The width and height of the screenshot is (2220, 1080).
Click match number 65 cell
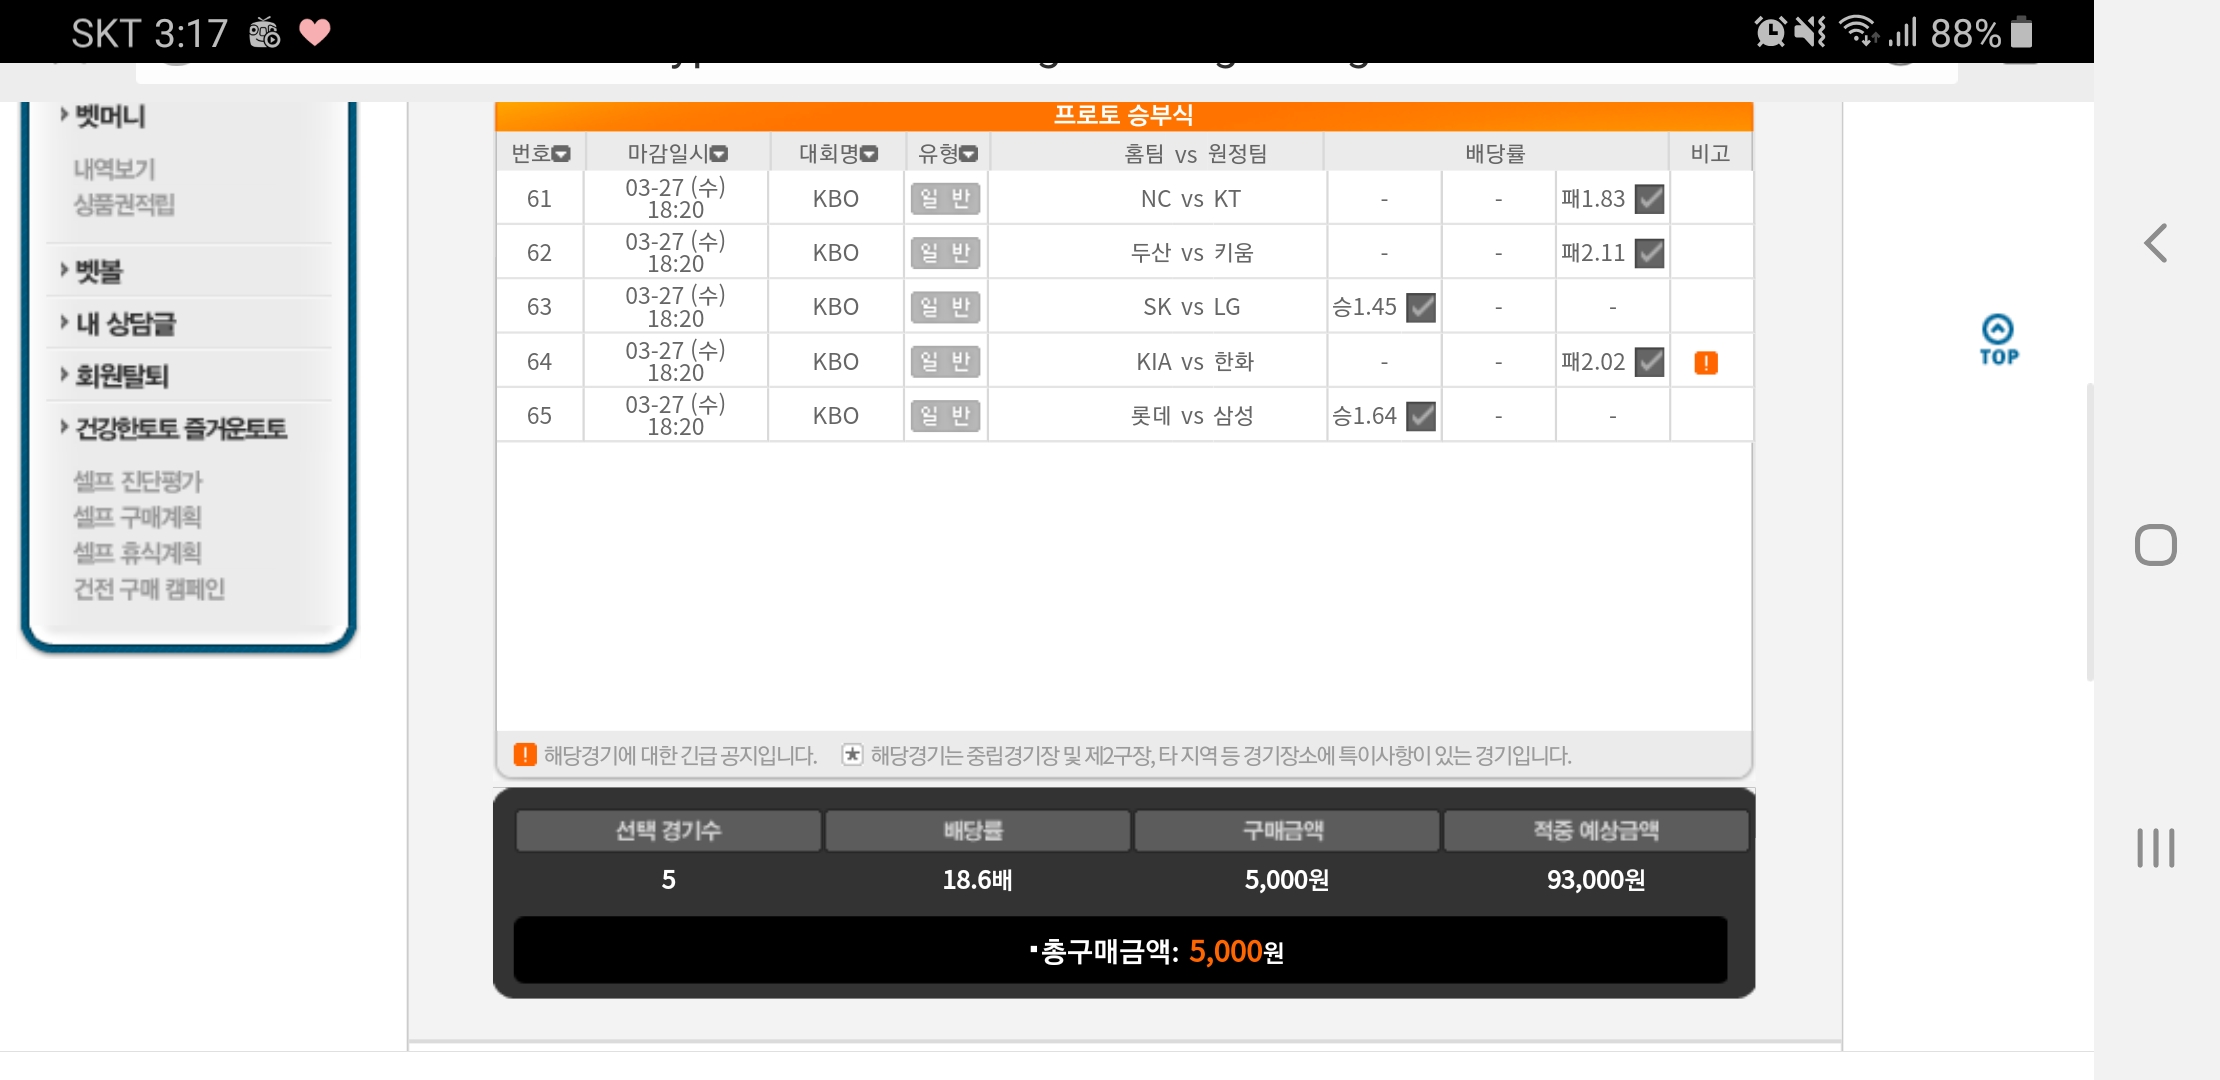(539, 415)
